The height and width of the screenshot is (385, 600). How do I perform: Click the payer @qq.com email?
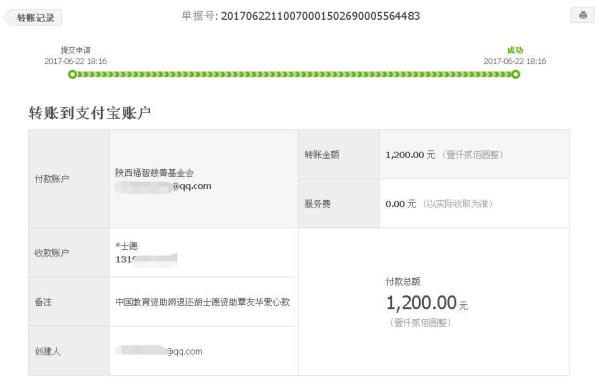pyautogui.click(x=163, y=186)
